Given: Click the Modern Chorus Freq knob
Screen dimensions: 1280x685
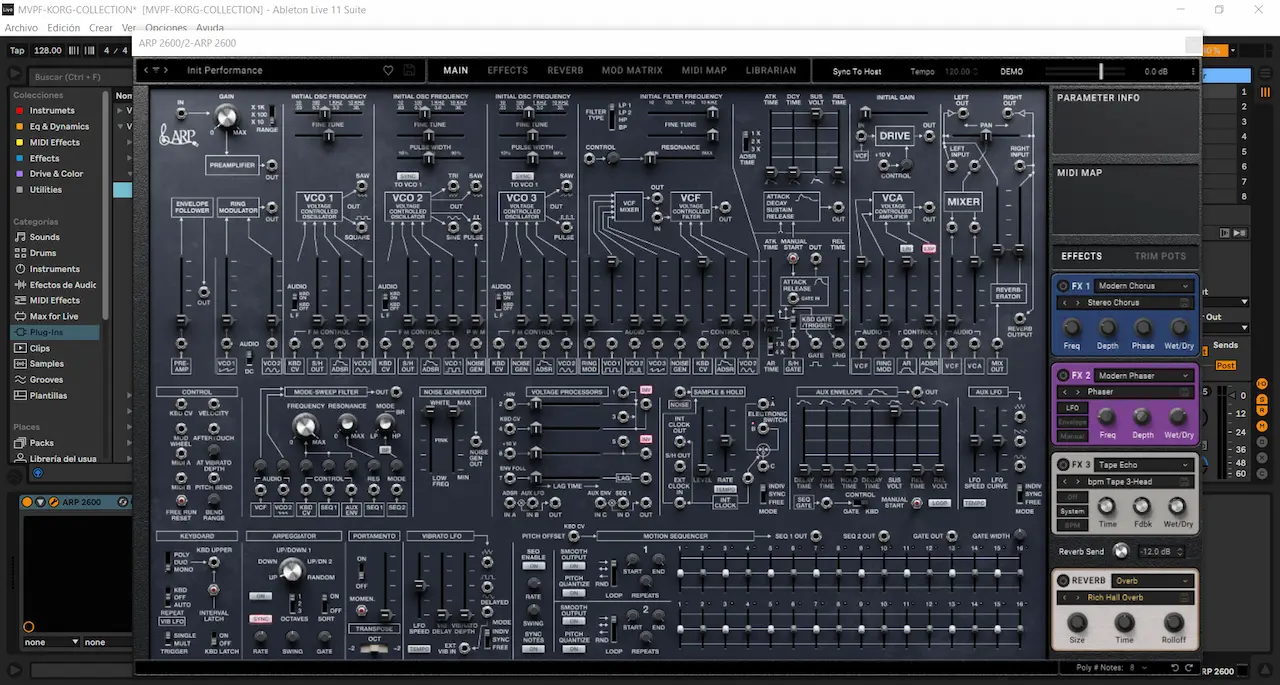Looking at the screenshot, I should [x=1072, y=328].
